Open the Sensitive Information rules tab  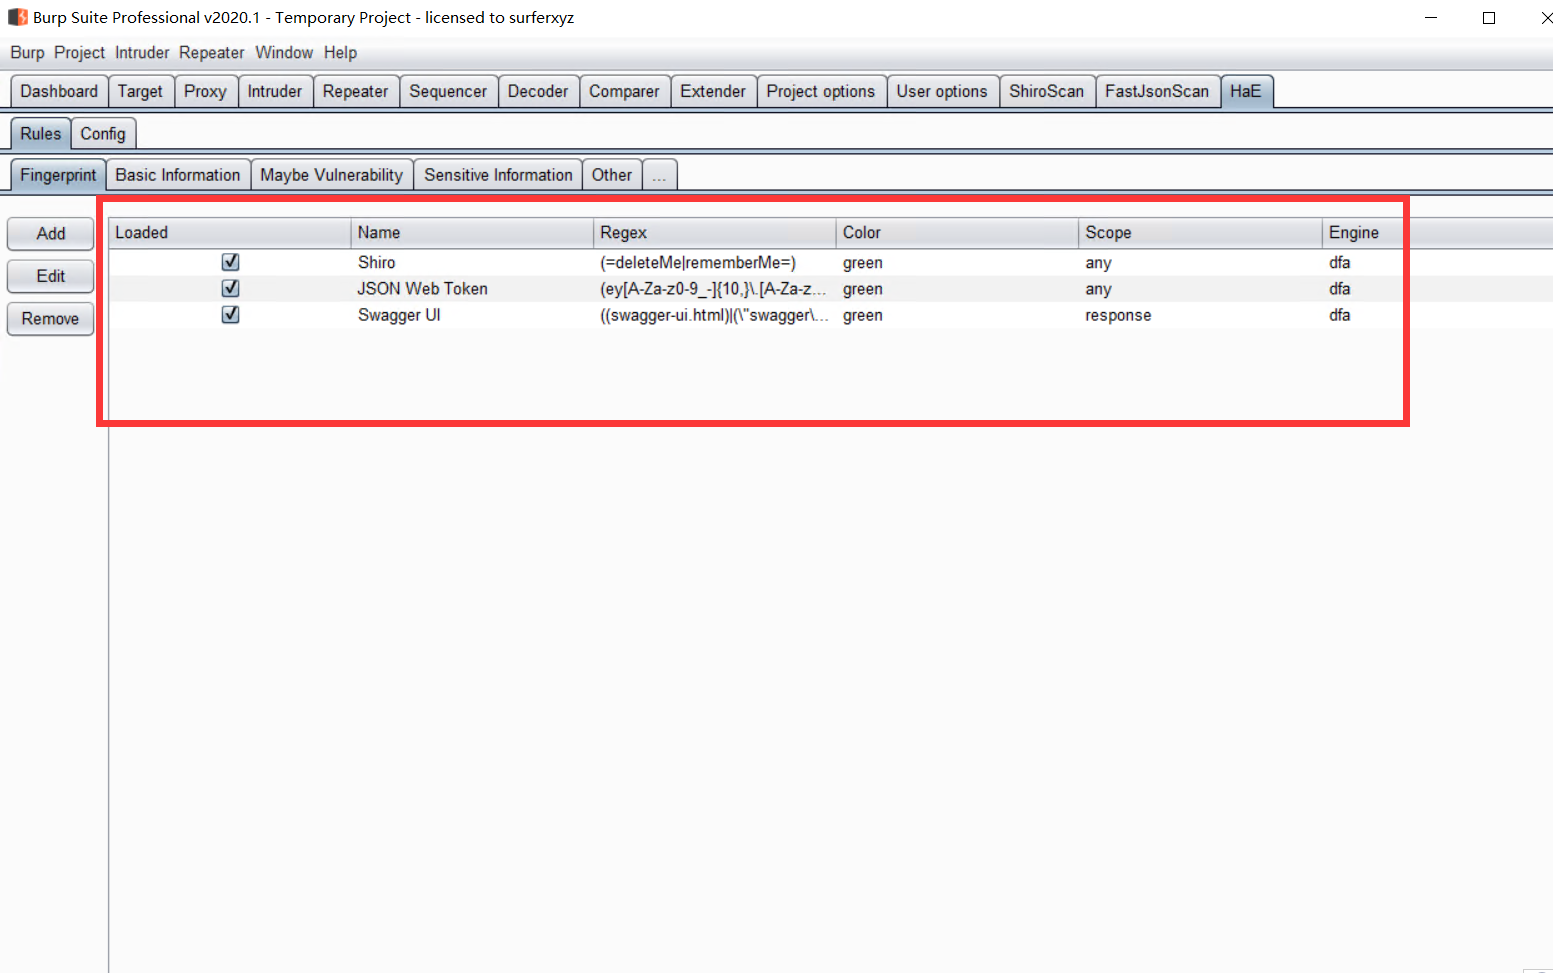tap(498, 175)
